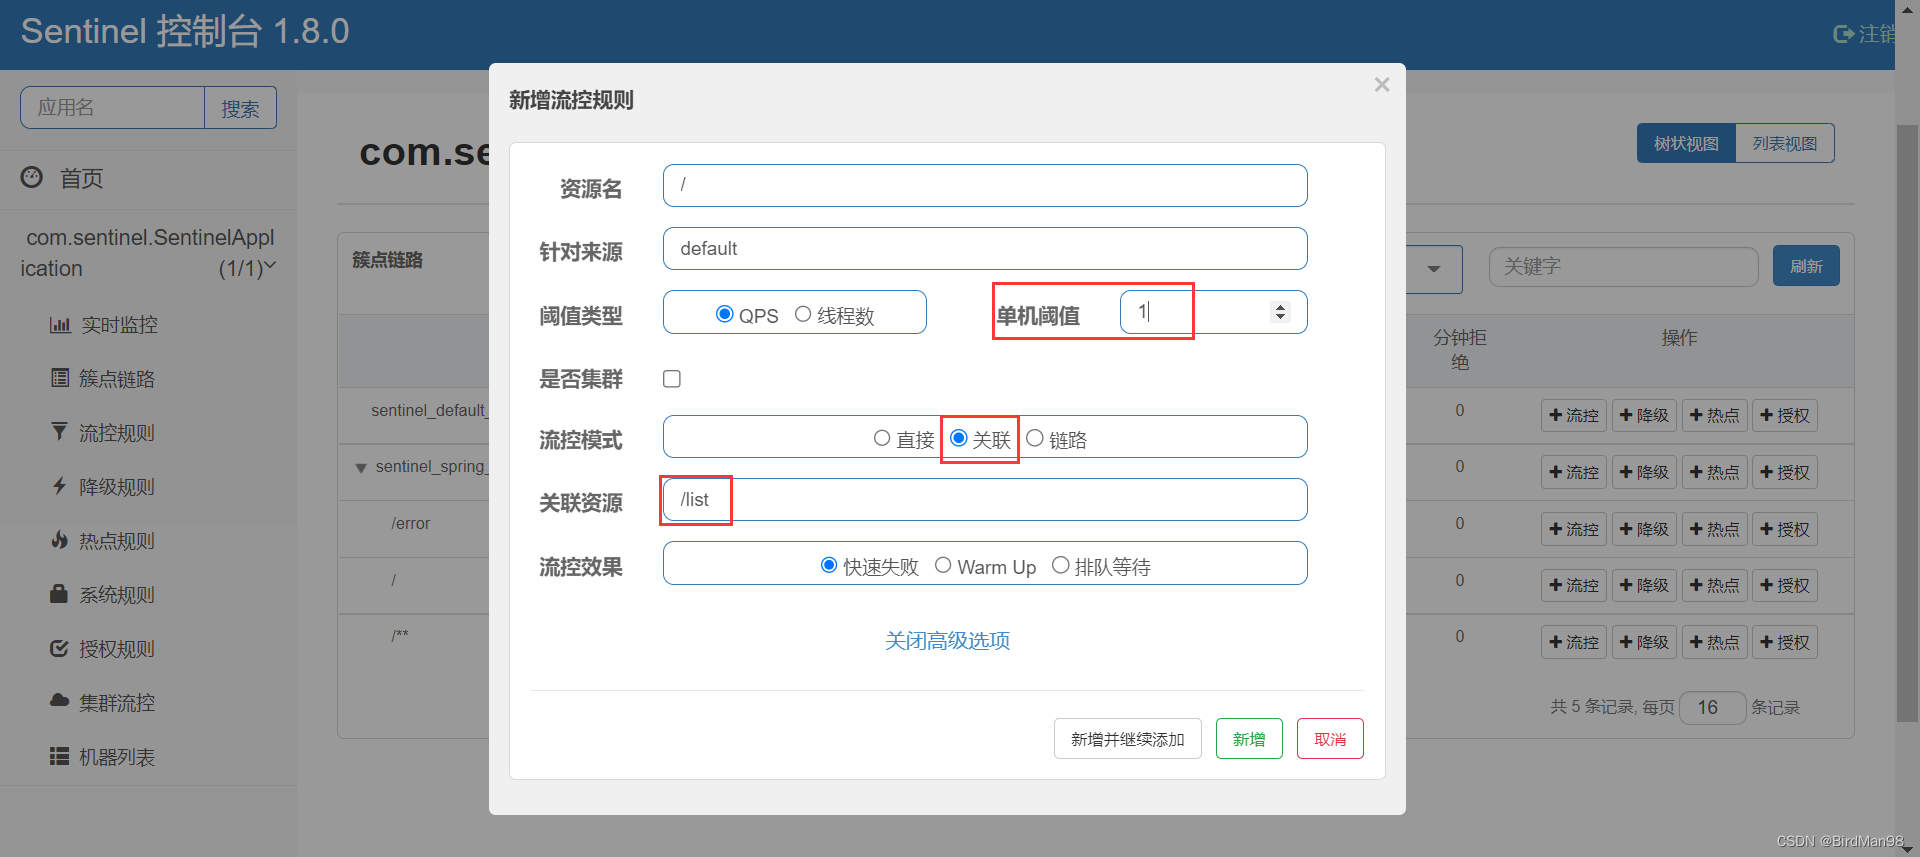Click the red 取消 button
The image size is (1920, 857).
(x=1330, y=739)
